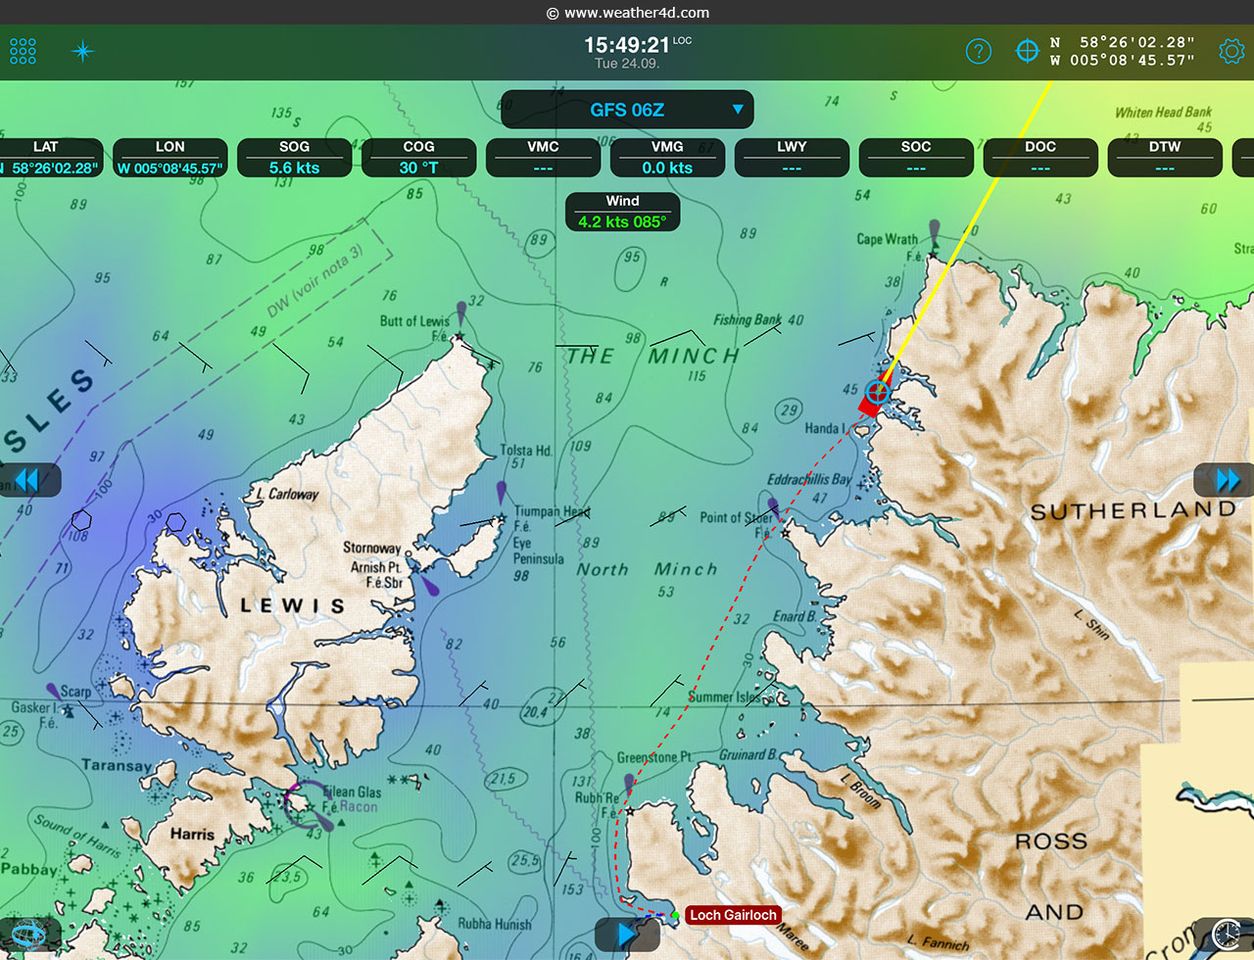Tap the Rubha Hunish label
The width and height of the screenshot is (1254, 960).
(494, 924)
